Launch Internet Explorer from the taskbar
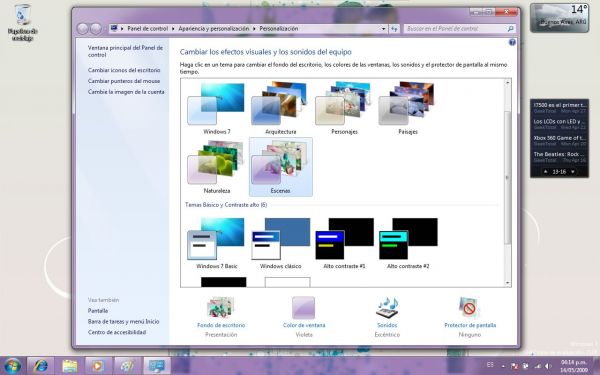This screenshot has height=375, width=600. [41, 366]
